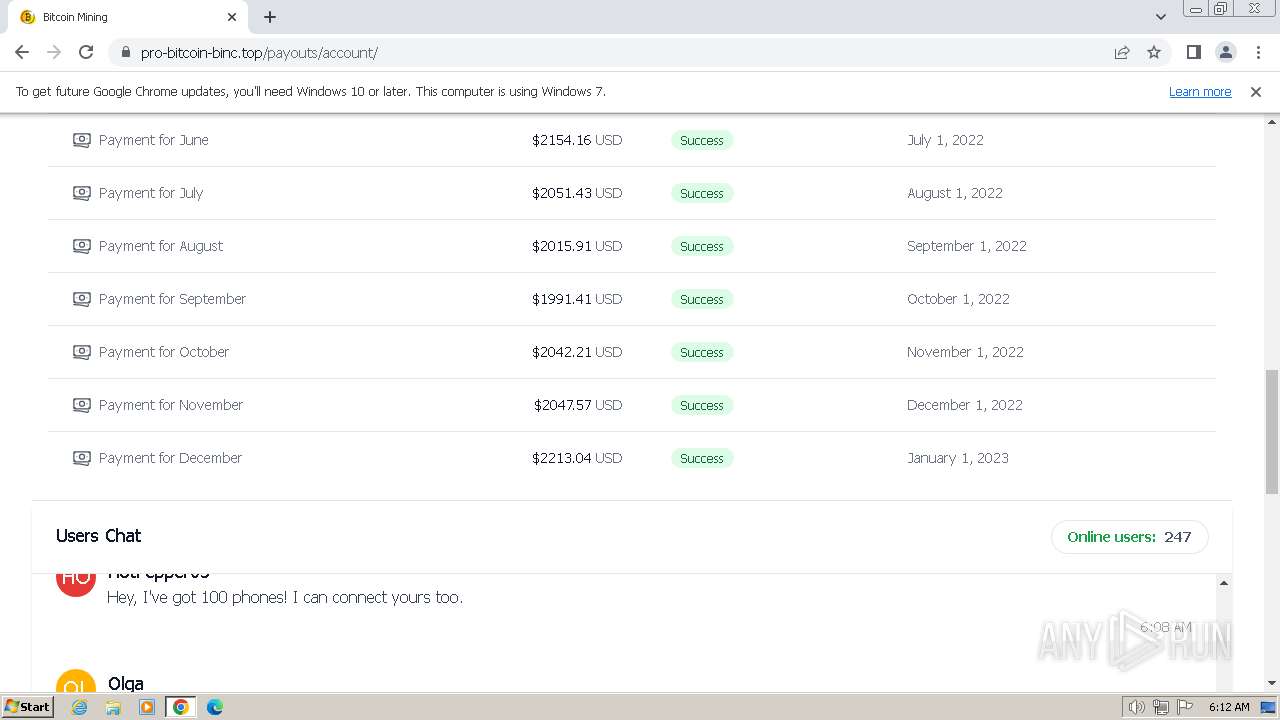Viewport: 1280px width, 720px height.
Task: Click the November 1, 2022 date
Action: [x=965, y=352]
